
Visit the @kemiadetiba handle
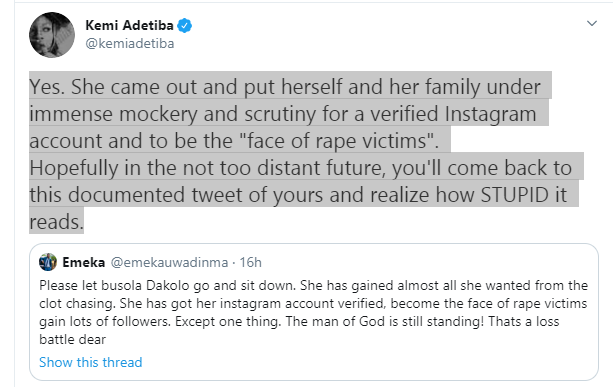tap(130, 43)
